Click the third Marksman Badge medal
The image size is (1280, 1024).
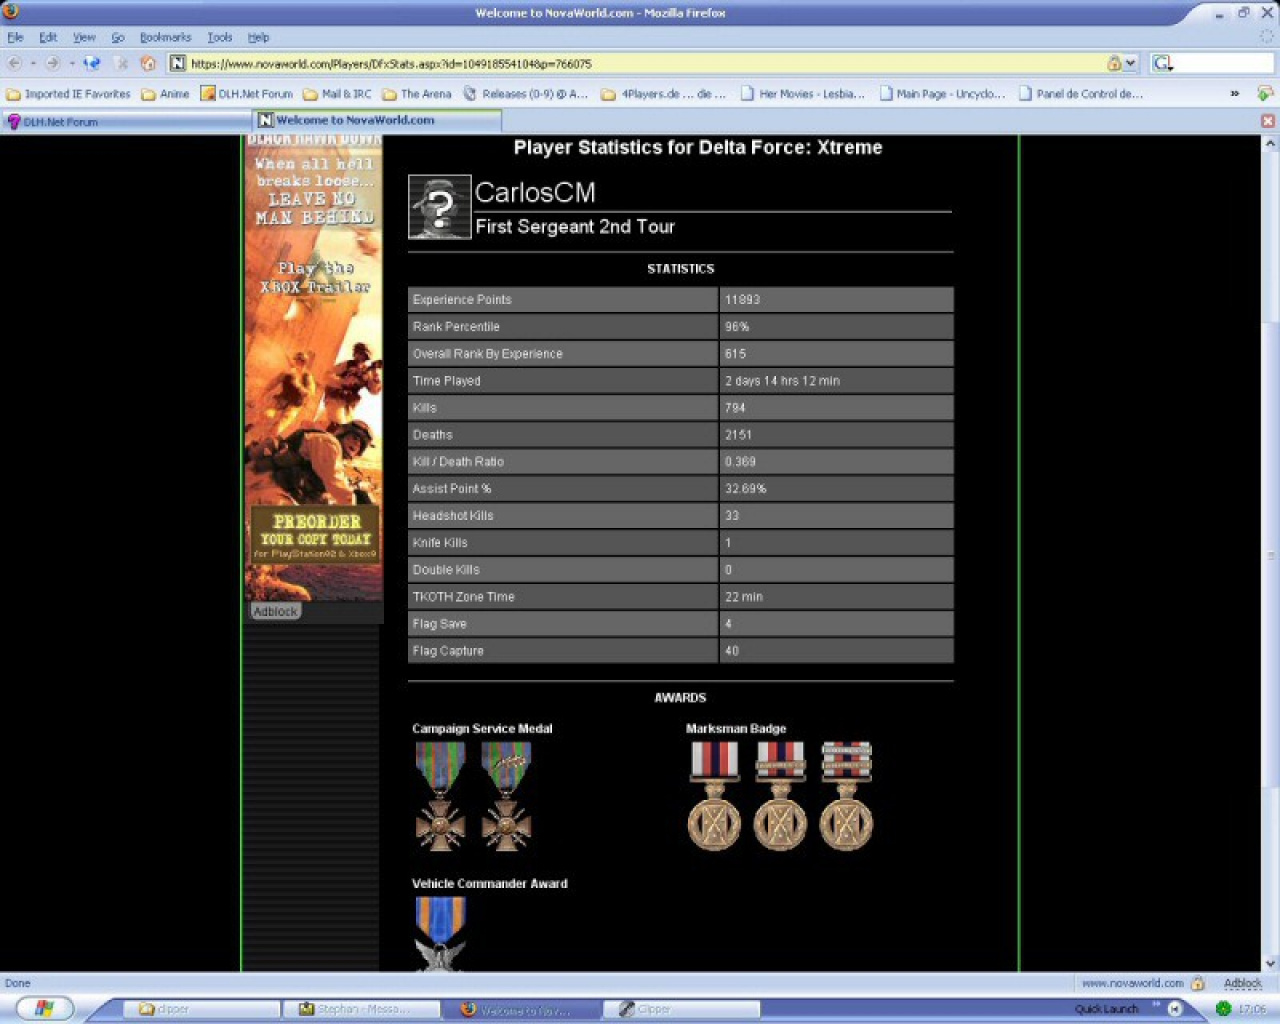point(846,797)
